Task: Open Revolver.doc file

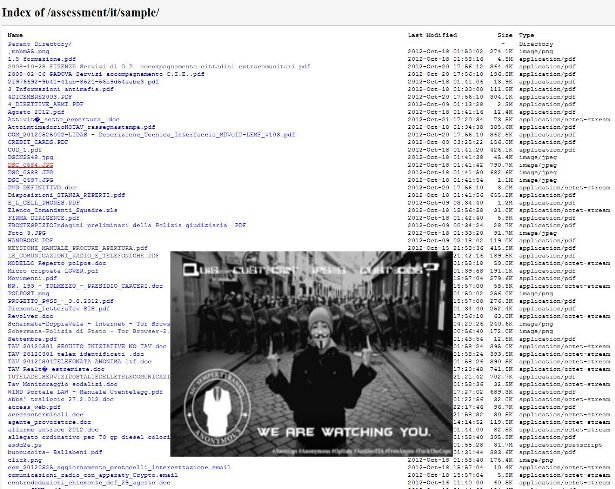Action: point(30,316)
